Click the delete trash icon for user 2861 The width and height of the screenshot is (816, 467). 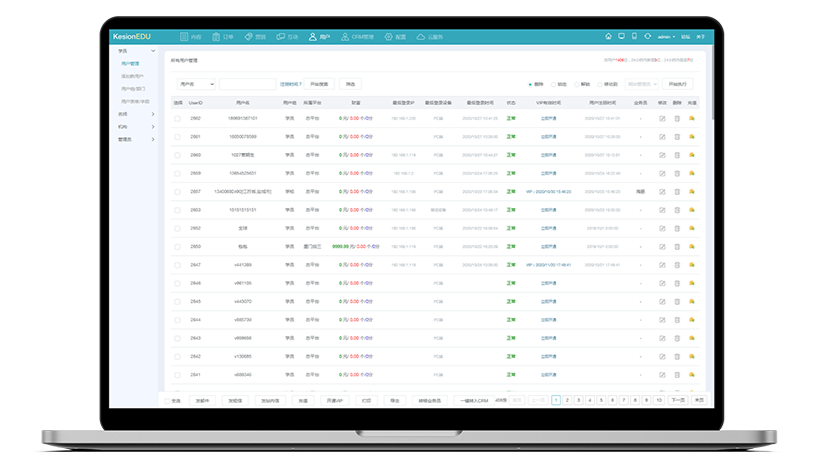(677, 136)
